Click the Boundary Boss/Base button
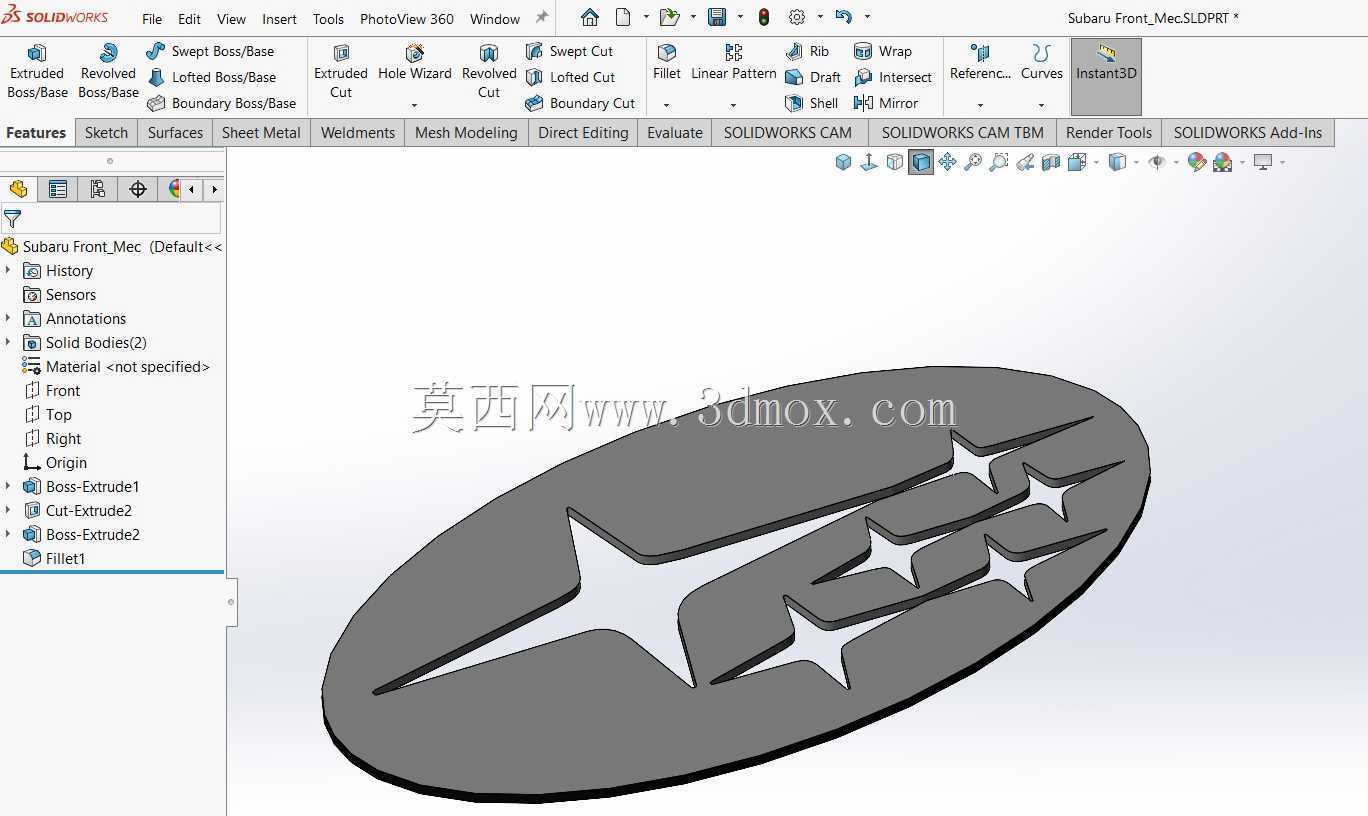The image size is (1368, 816). (222, 103)
